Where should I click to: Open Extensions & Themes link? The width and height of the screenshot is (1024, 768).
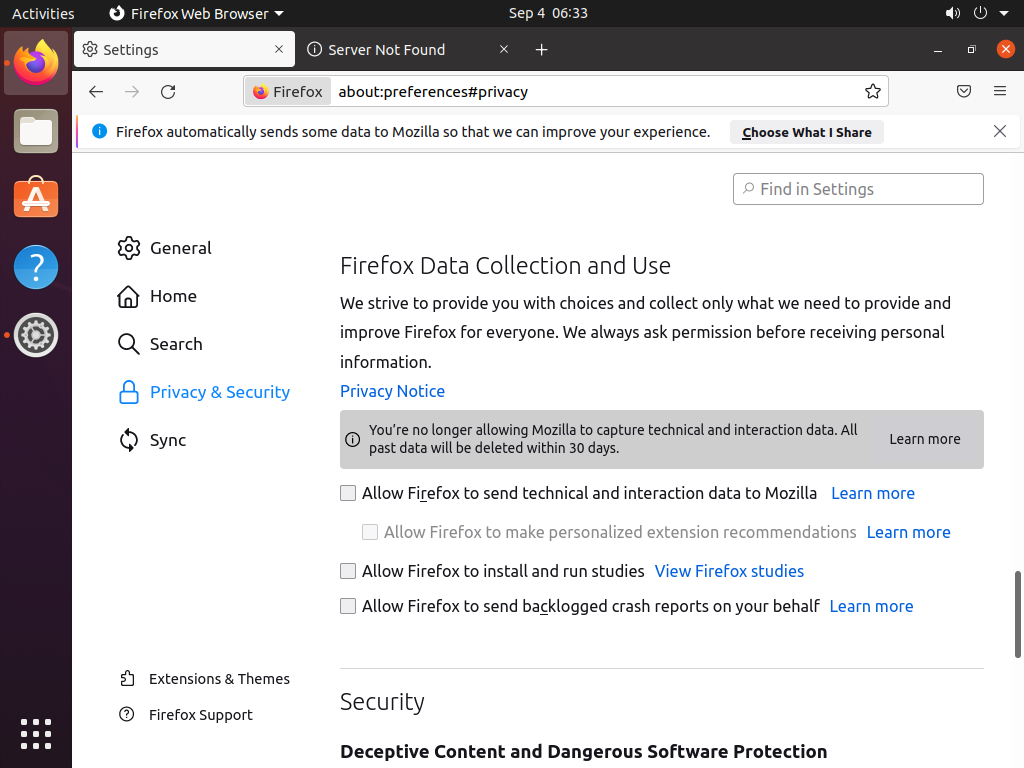point(204,679)
